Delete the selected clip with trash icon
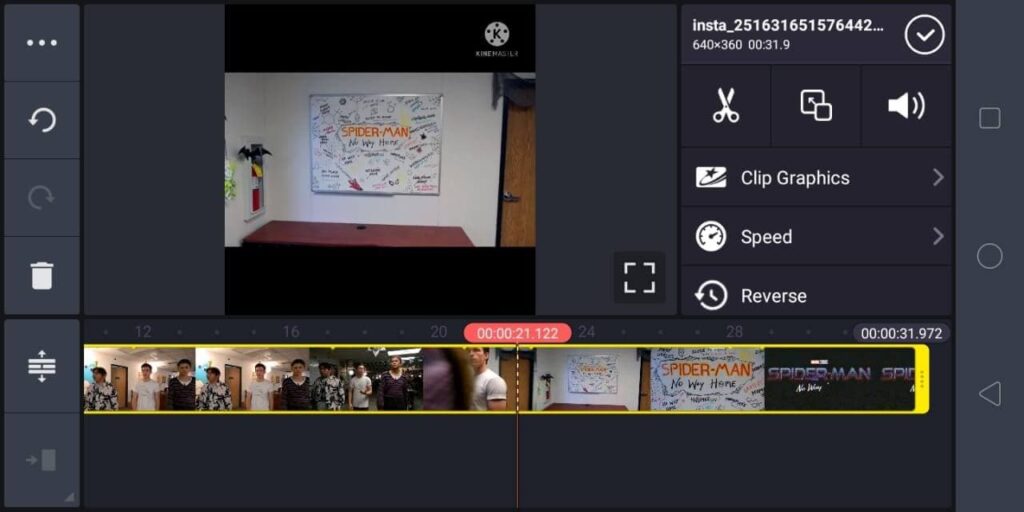The image size is (1024, 512). [x=42, y=275]
